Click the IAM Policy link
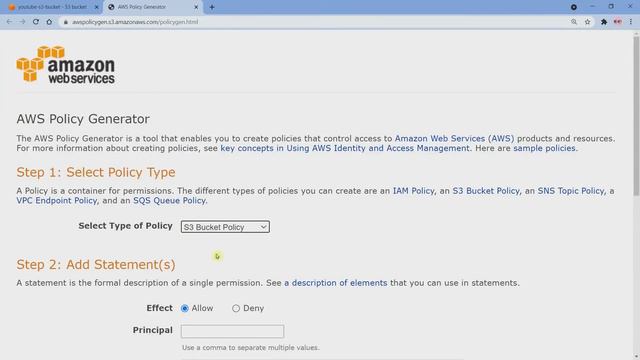640x360 pixels. [413, 191]
